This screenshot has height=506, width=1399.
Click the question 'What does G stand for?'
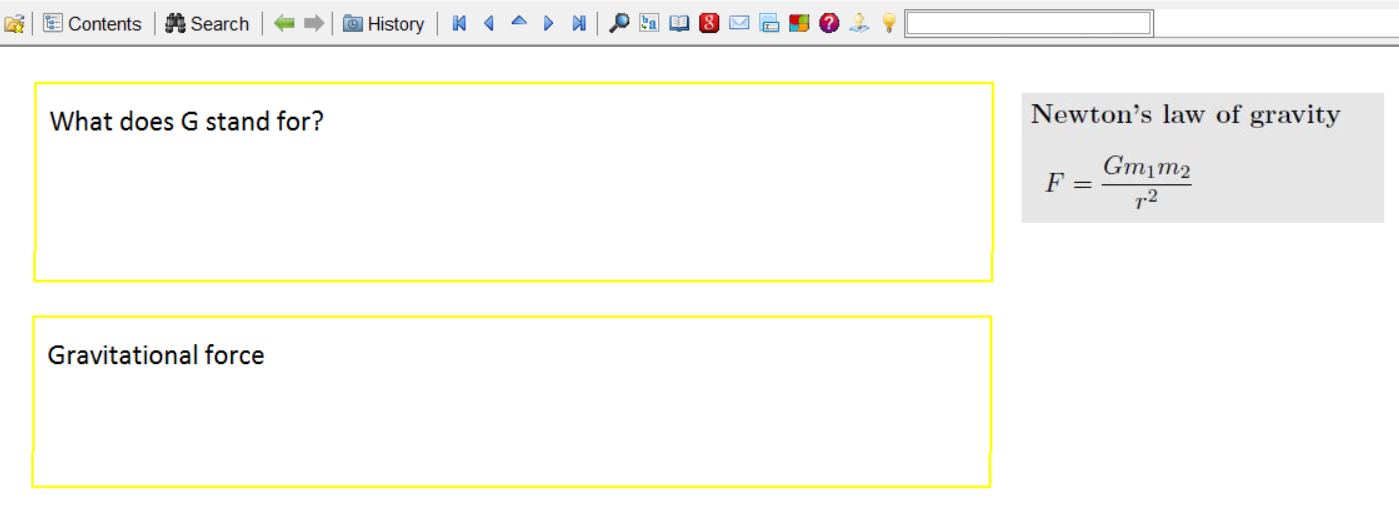(x=187, y=121)
